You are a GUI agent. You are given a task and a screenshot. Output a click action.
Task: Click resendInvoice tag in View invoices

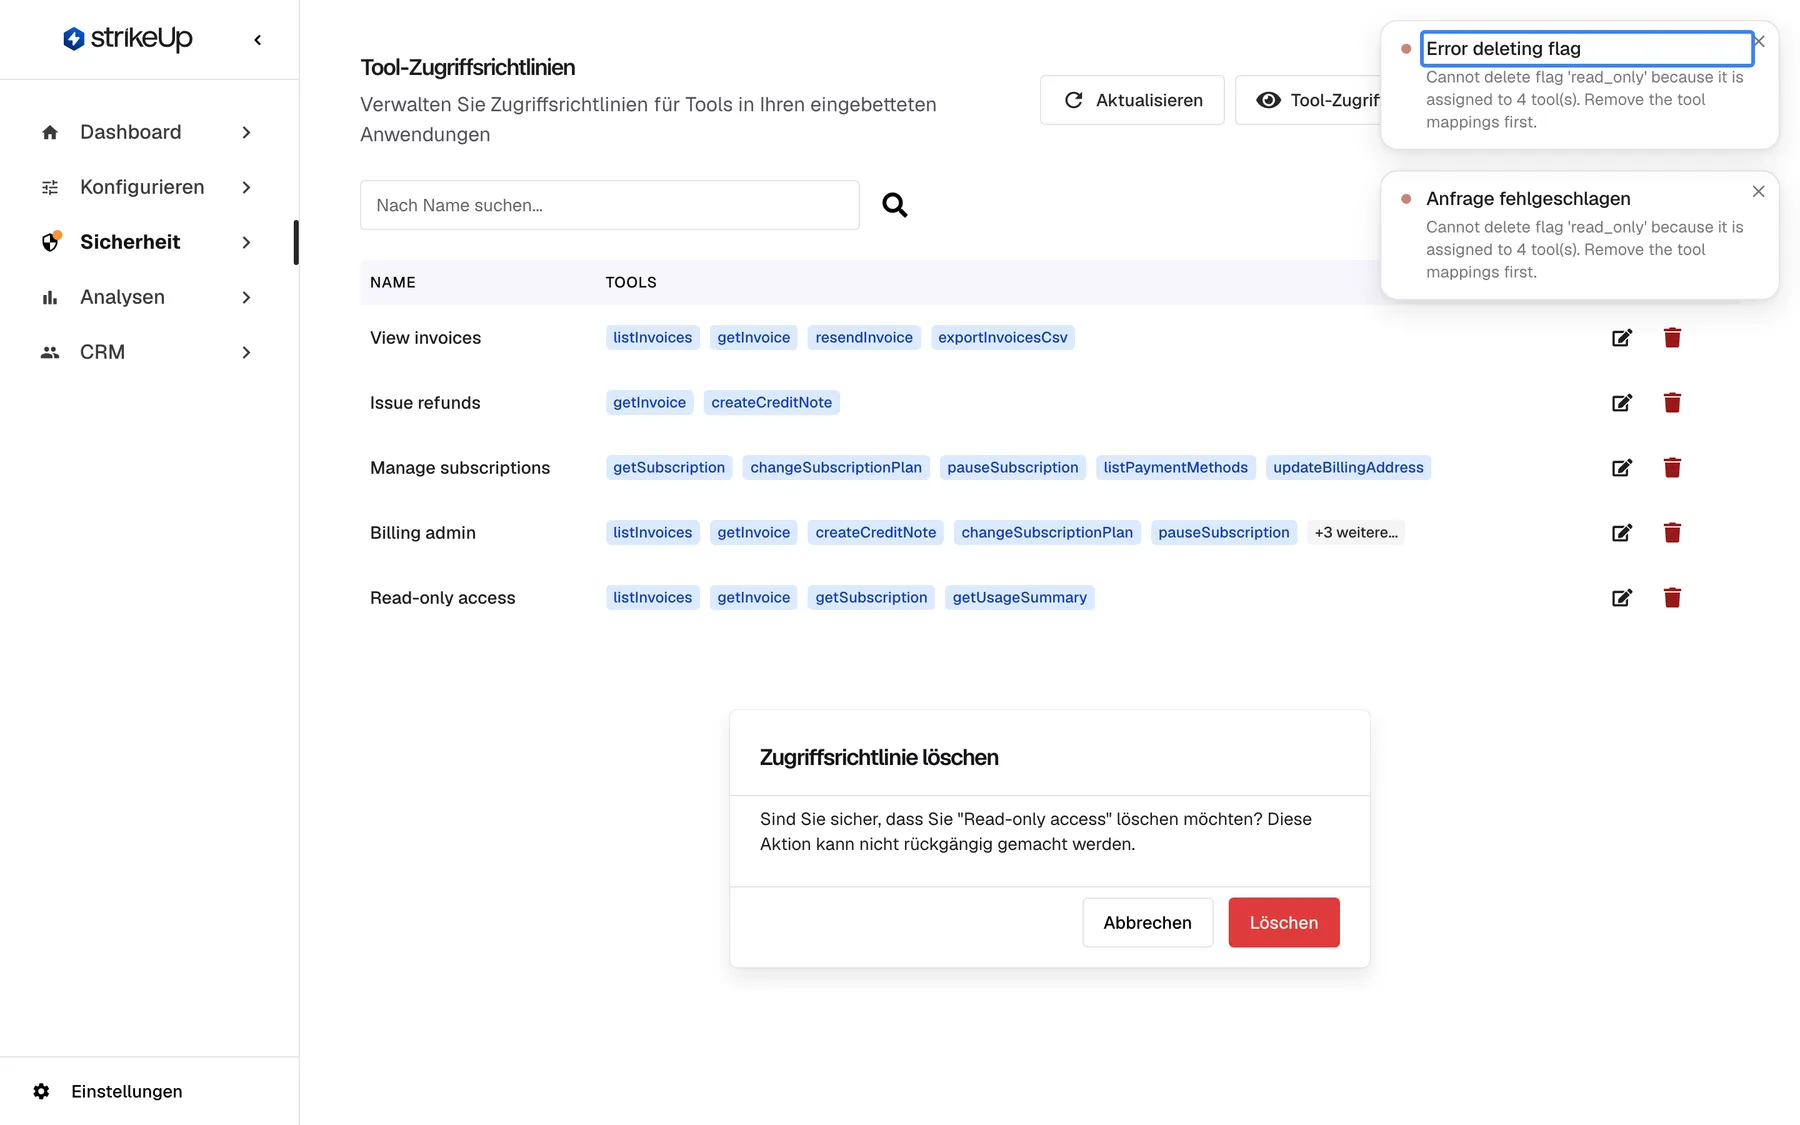click(864, 338)
